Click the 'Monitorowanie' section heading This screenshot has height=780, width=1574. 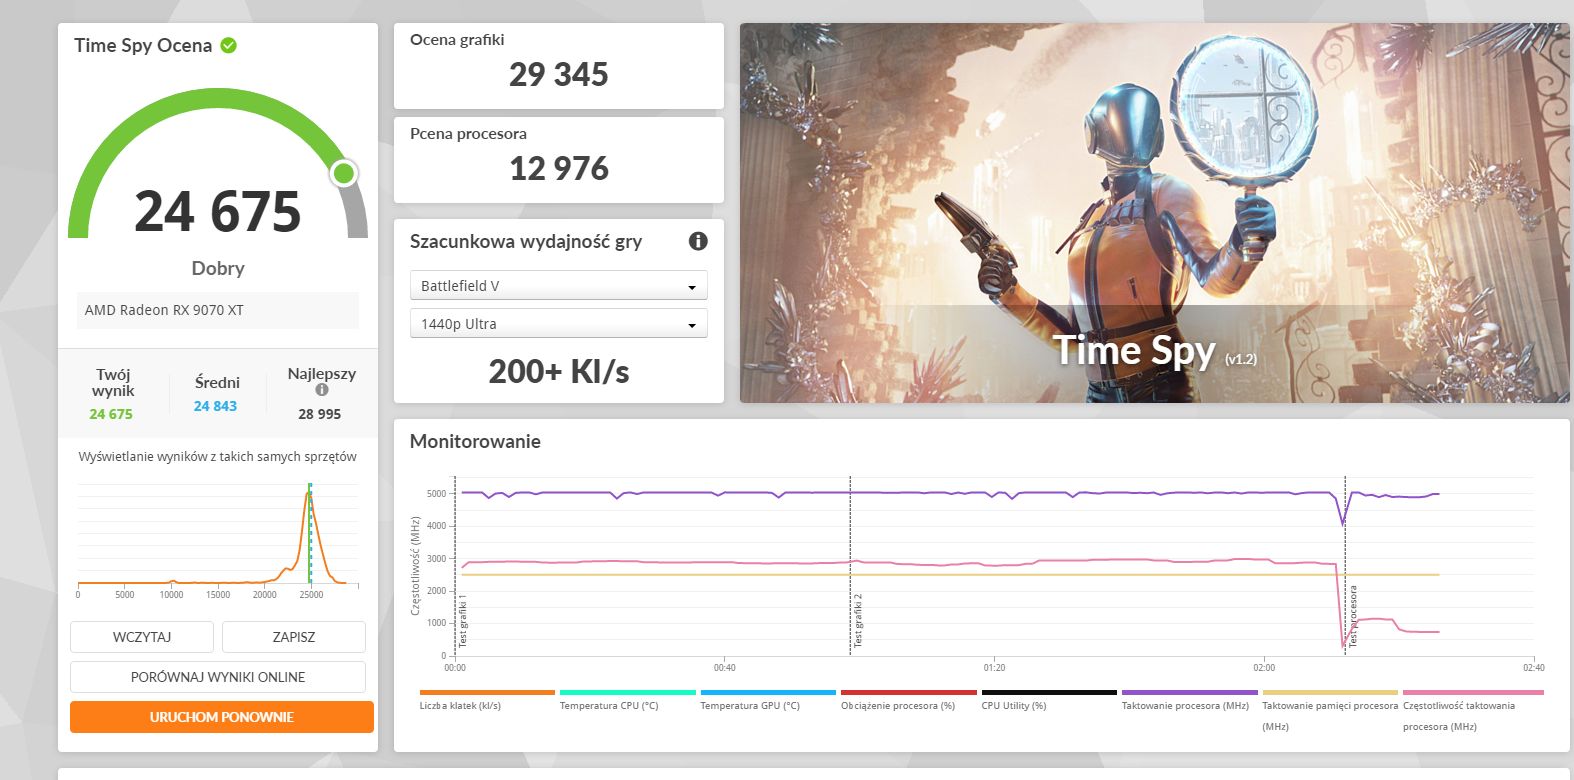(475, 442)
